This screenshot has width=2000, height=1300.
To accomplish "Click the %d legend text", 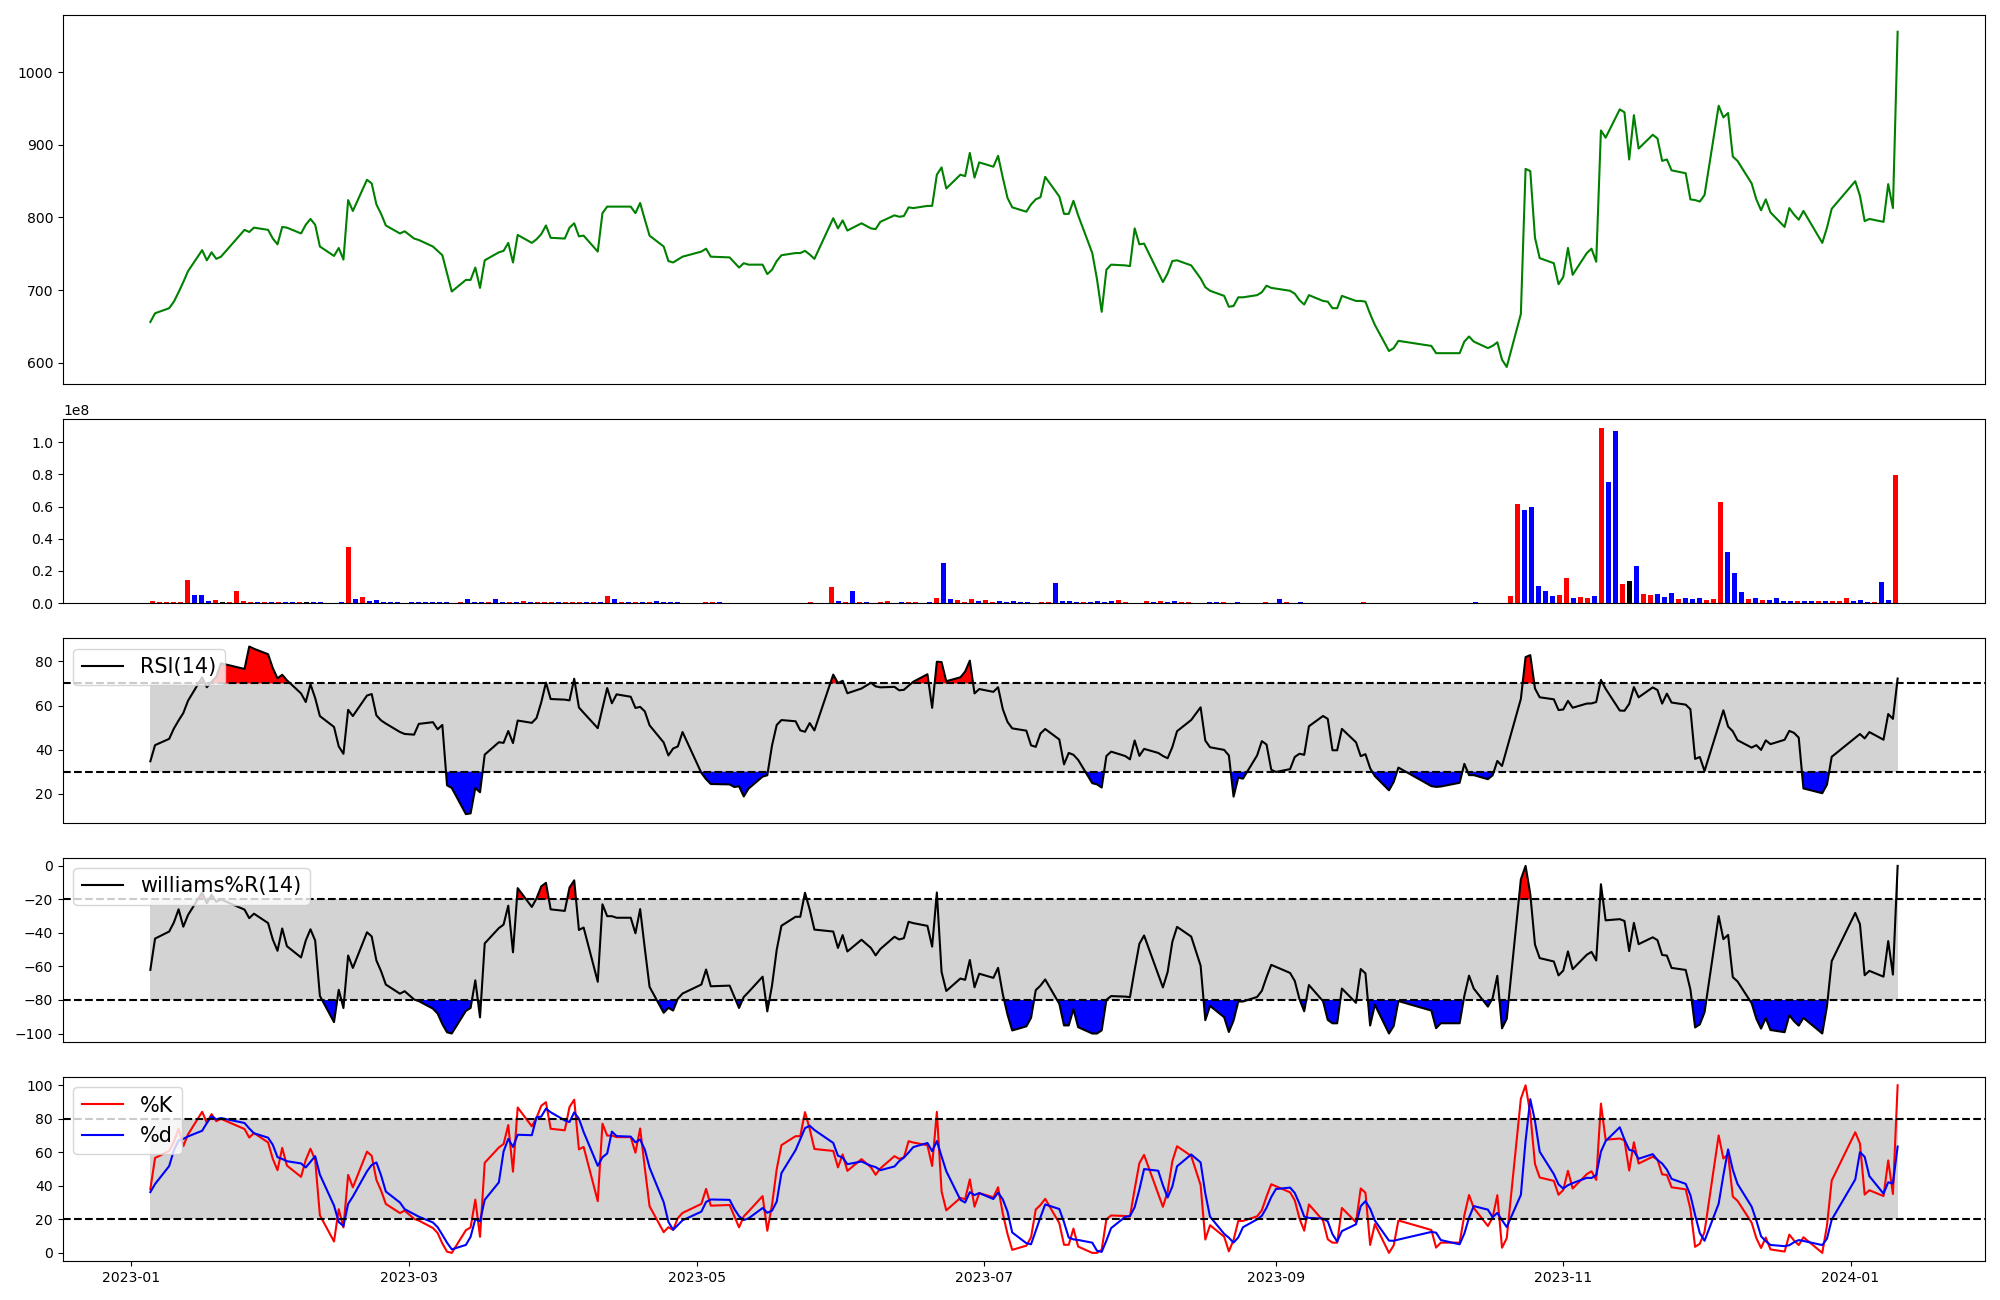I will point(156,1135).
